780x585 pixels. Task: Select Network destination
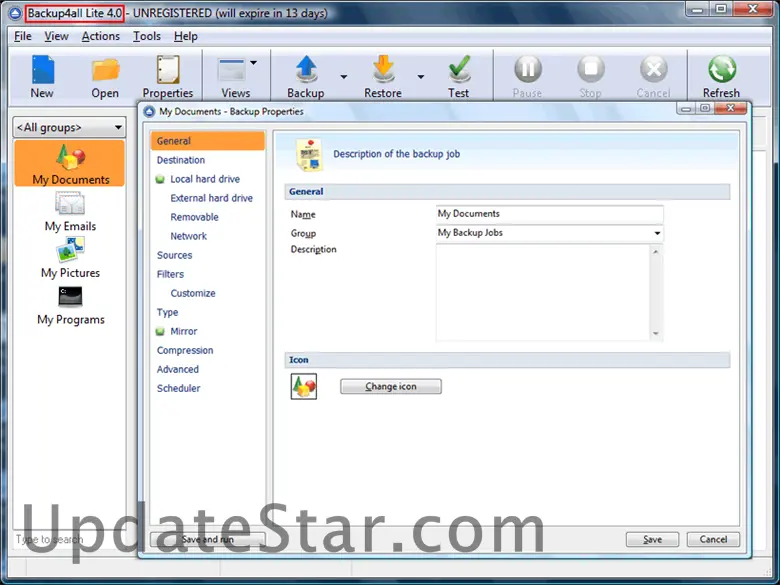tap(189, 236)
